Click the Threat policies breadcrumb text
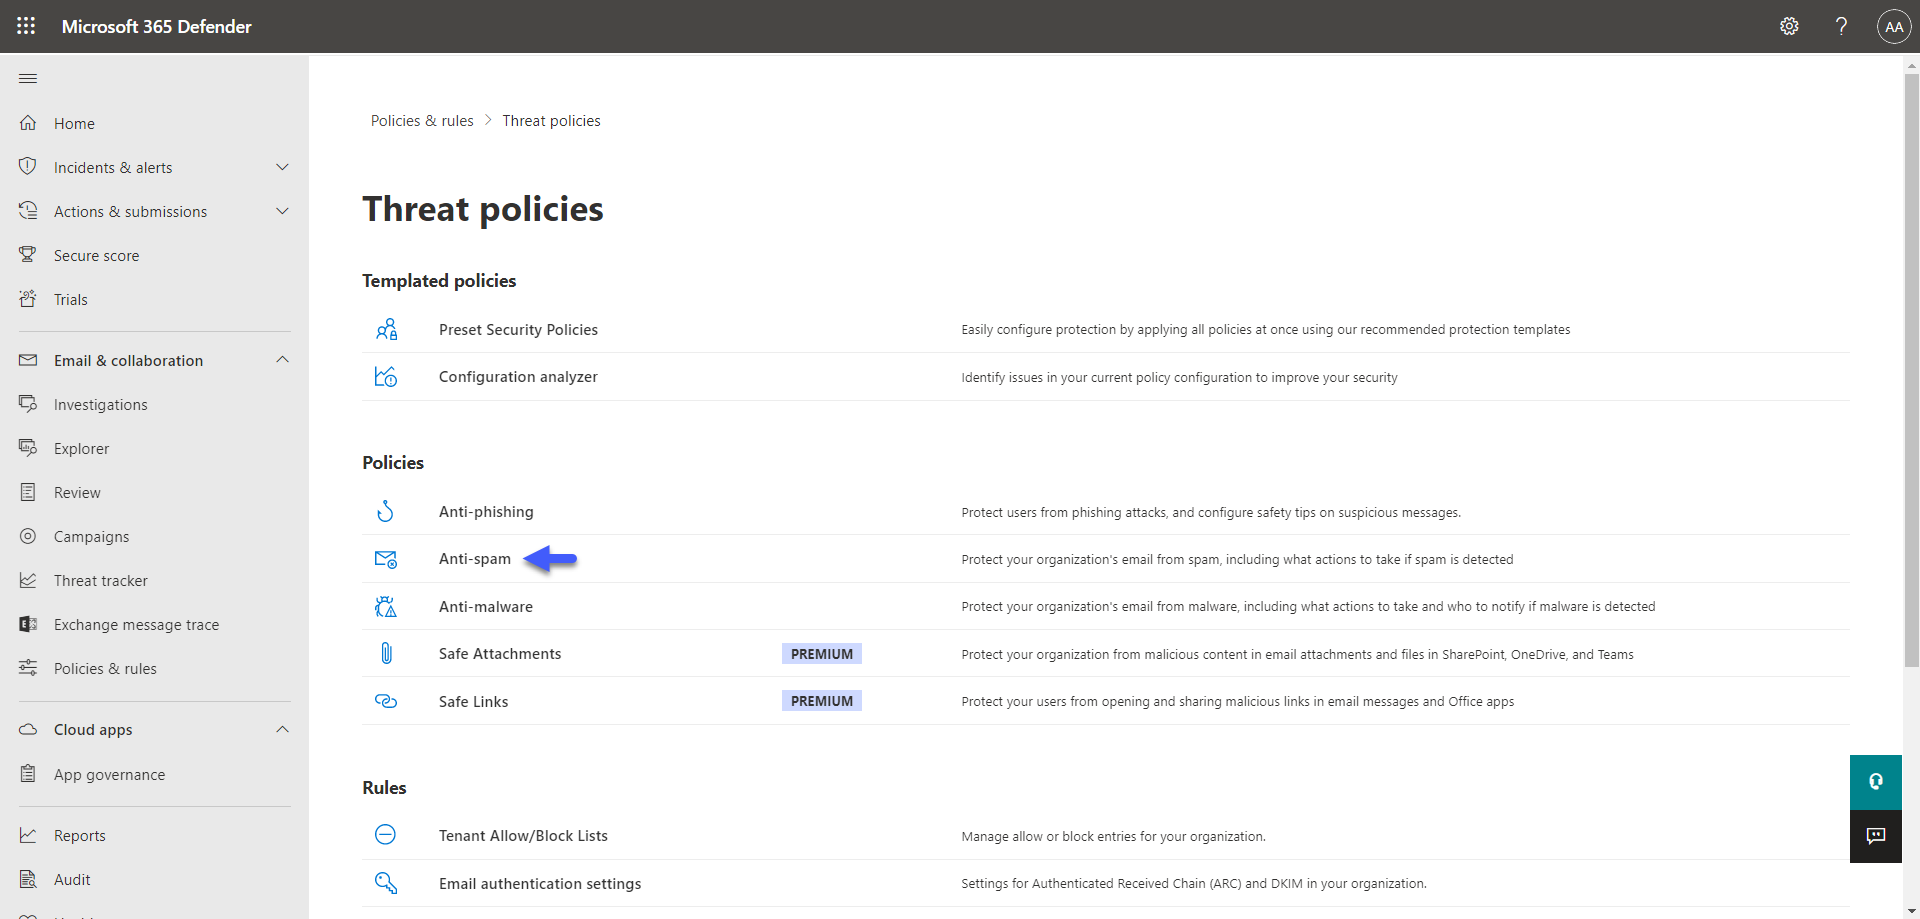Viewport: 1920px width, 919px height. click(551, 120)
